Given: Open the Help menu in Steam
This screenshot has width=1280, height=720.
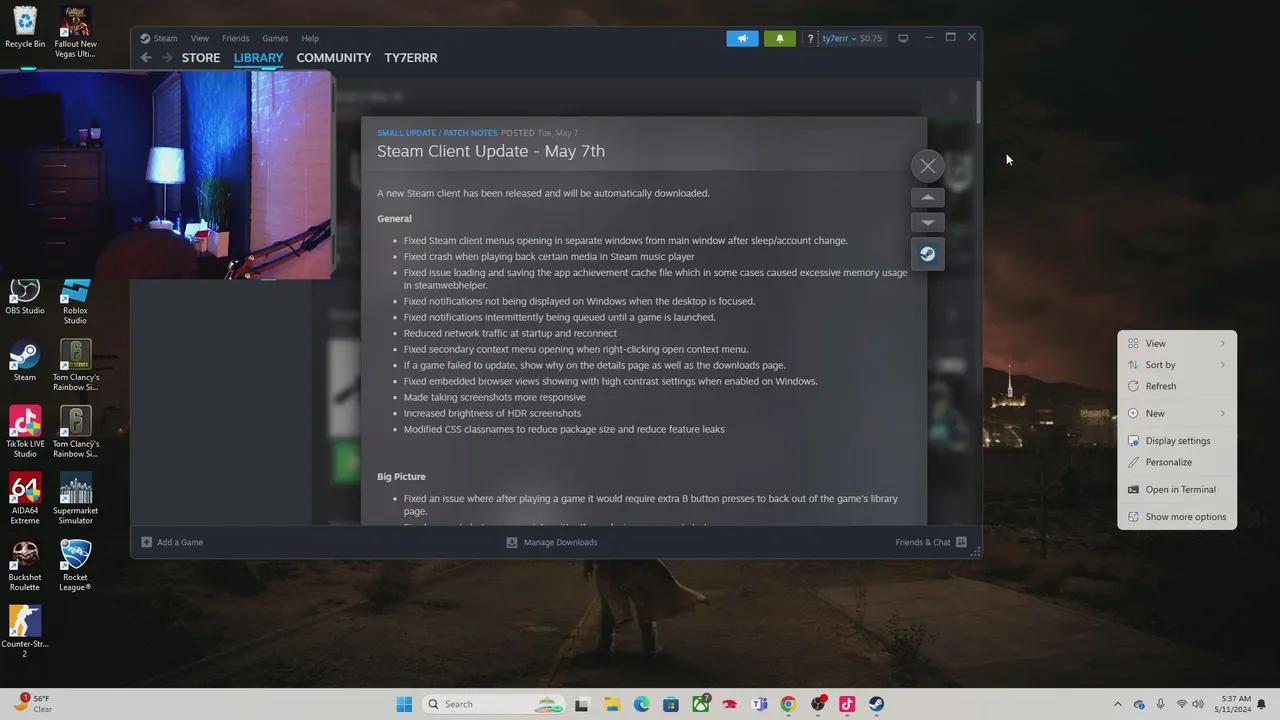Looking at the screenshot, I should tap(310, 38).
